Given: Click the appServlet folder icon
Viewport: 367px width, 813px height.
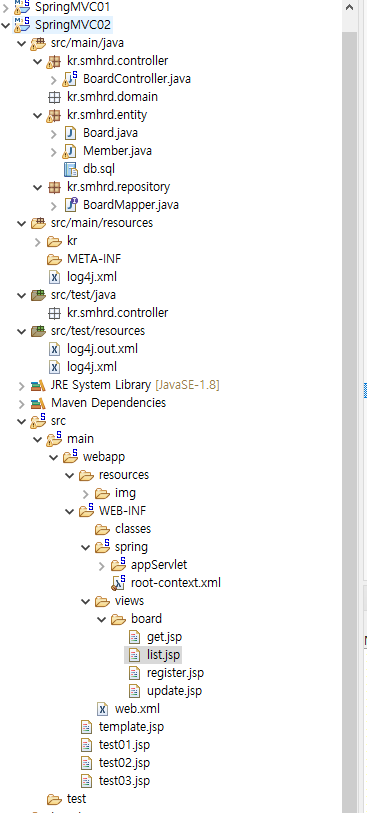Looking at the screenshot, I should pyautogui.click(x=118, y=564).
